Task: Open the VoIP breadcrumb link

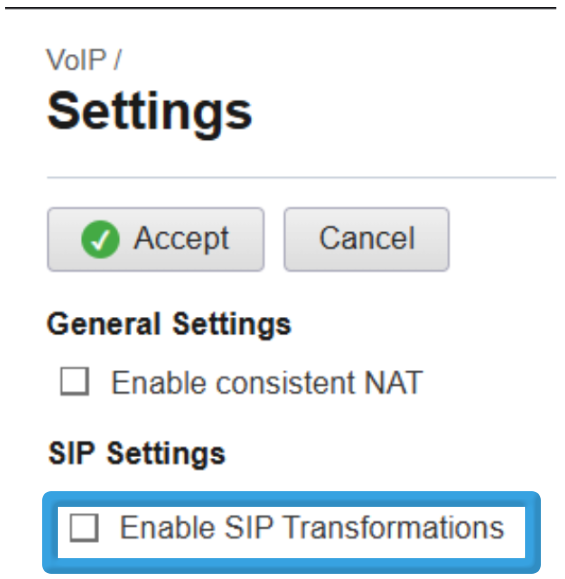Action: 76,59
